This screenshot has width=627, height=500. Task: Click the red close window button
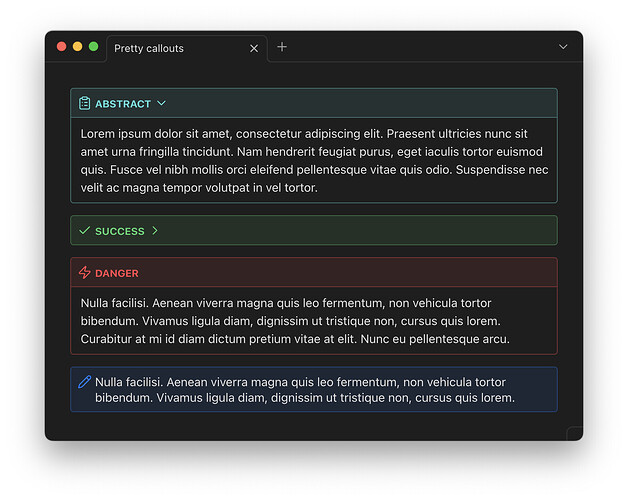(x=62, y=47)
